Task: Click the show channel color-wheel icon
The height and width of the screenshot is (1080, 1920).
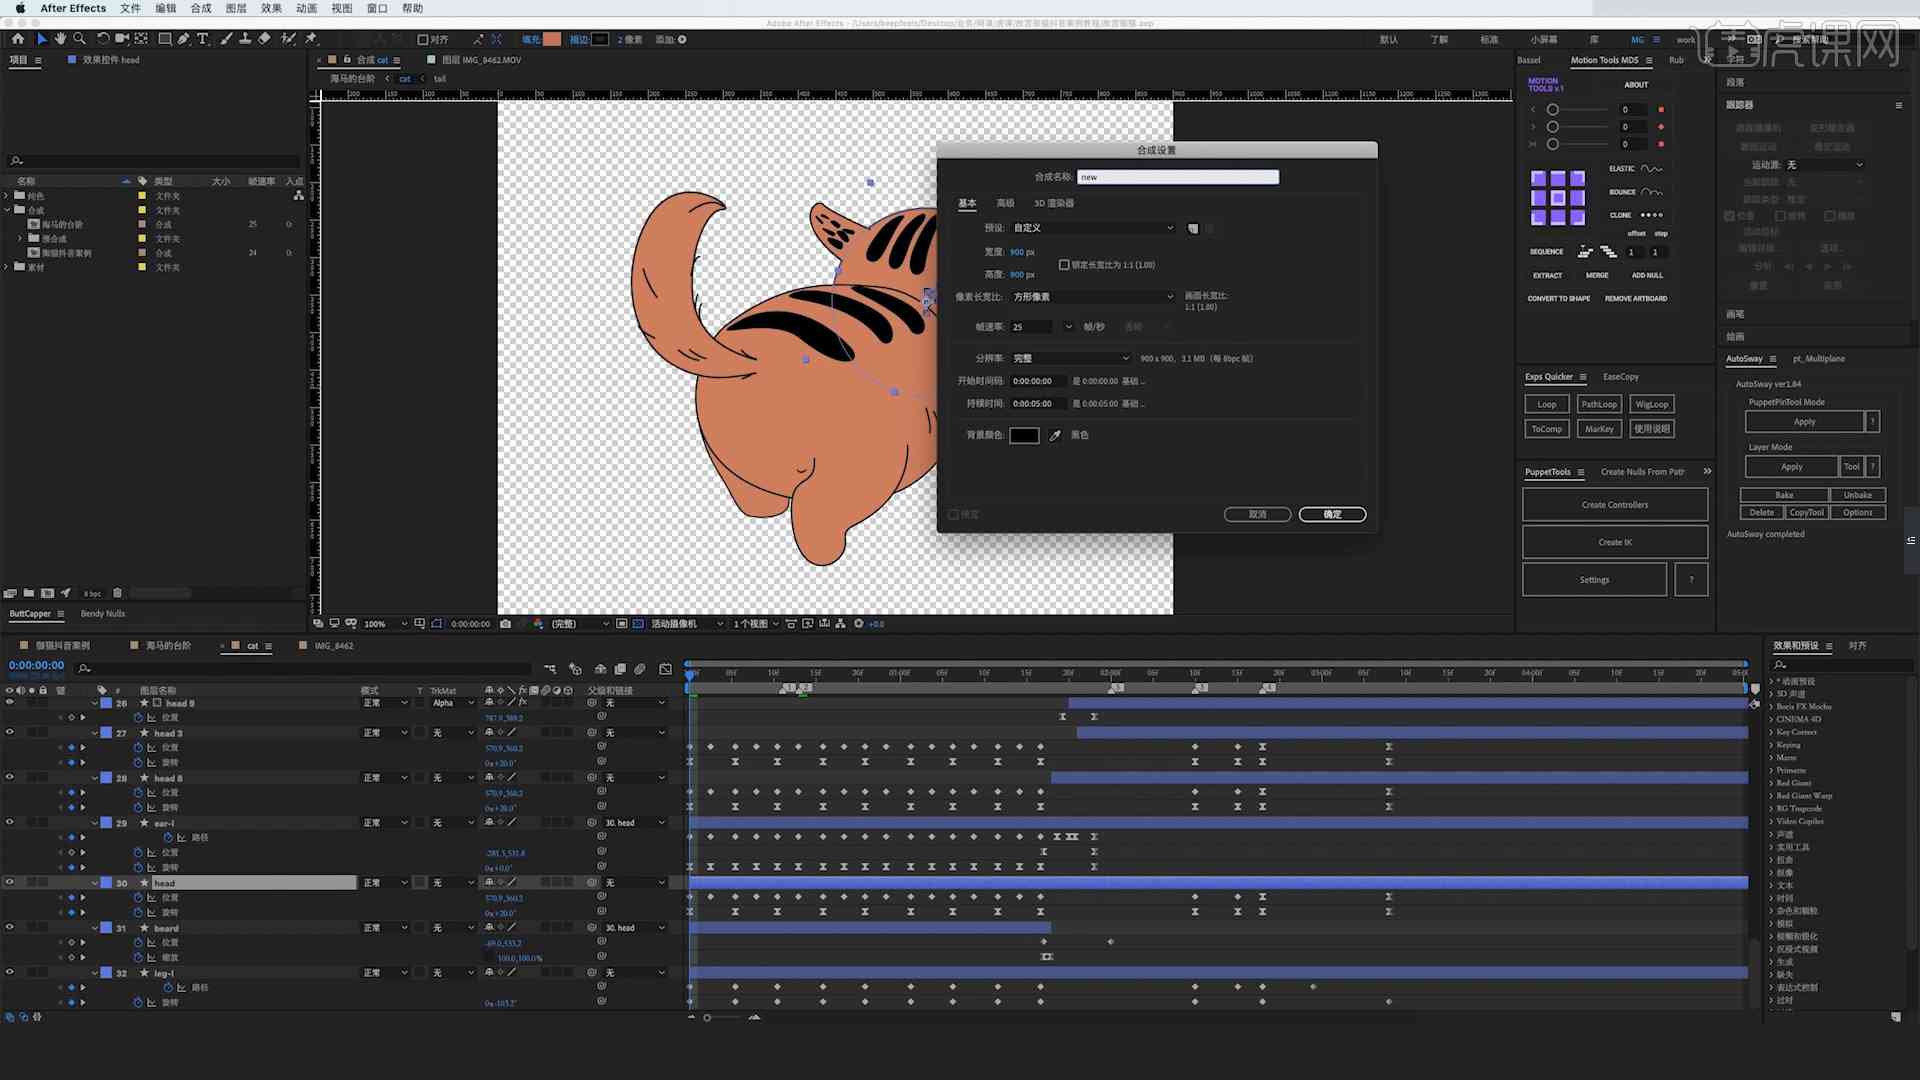Action: click(x=538, y=623)
